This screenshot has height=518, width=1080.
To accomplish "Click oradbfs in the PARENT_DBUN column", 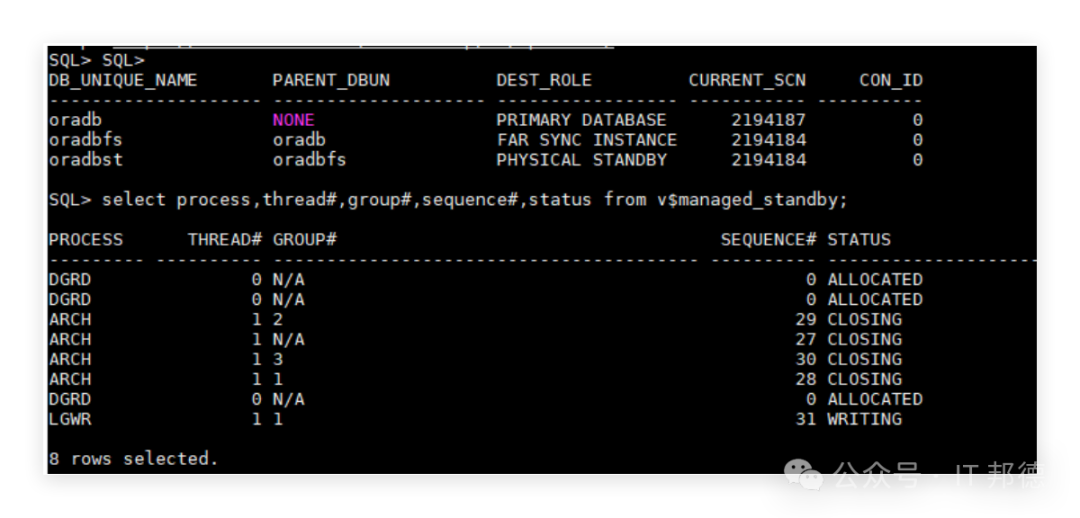I will (x=309, y=160).
